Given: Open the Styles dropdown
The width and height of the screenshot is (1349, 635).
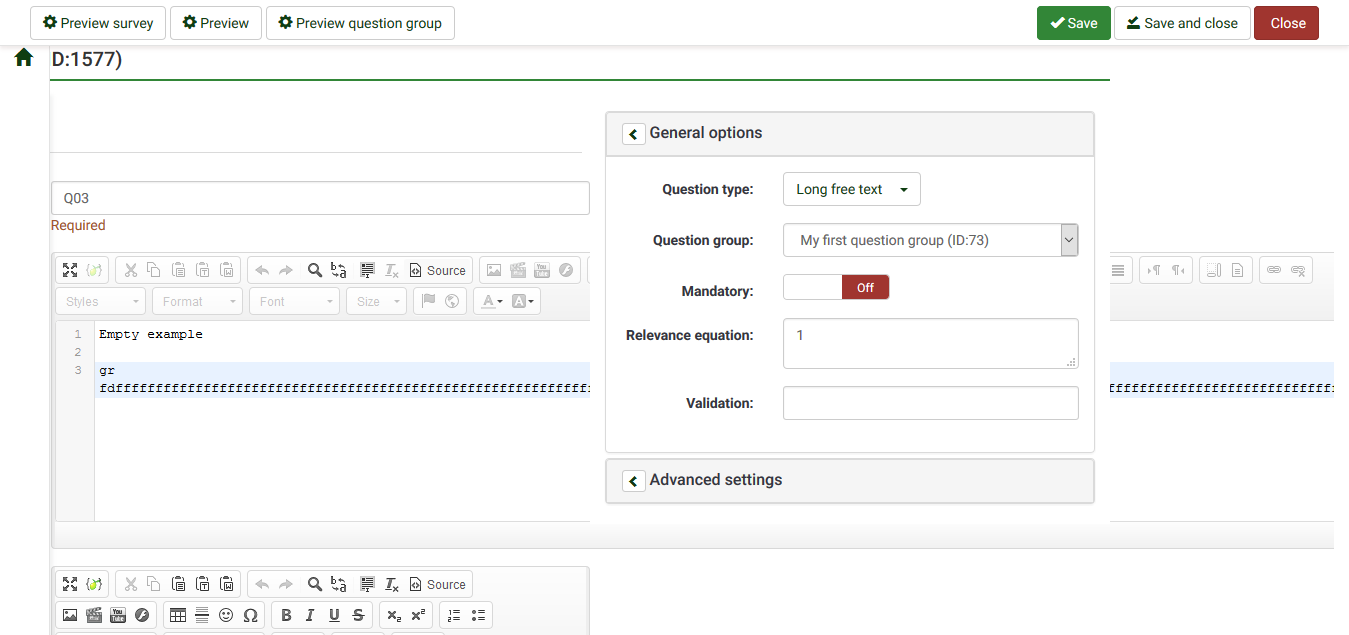Looking at the screenshot, I should click(100, 301).
